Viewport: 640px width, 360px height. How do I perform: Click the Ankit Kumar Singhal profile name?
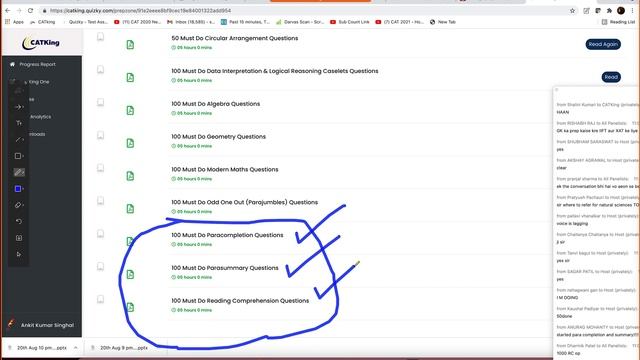click(47, 325)
